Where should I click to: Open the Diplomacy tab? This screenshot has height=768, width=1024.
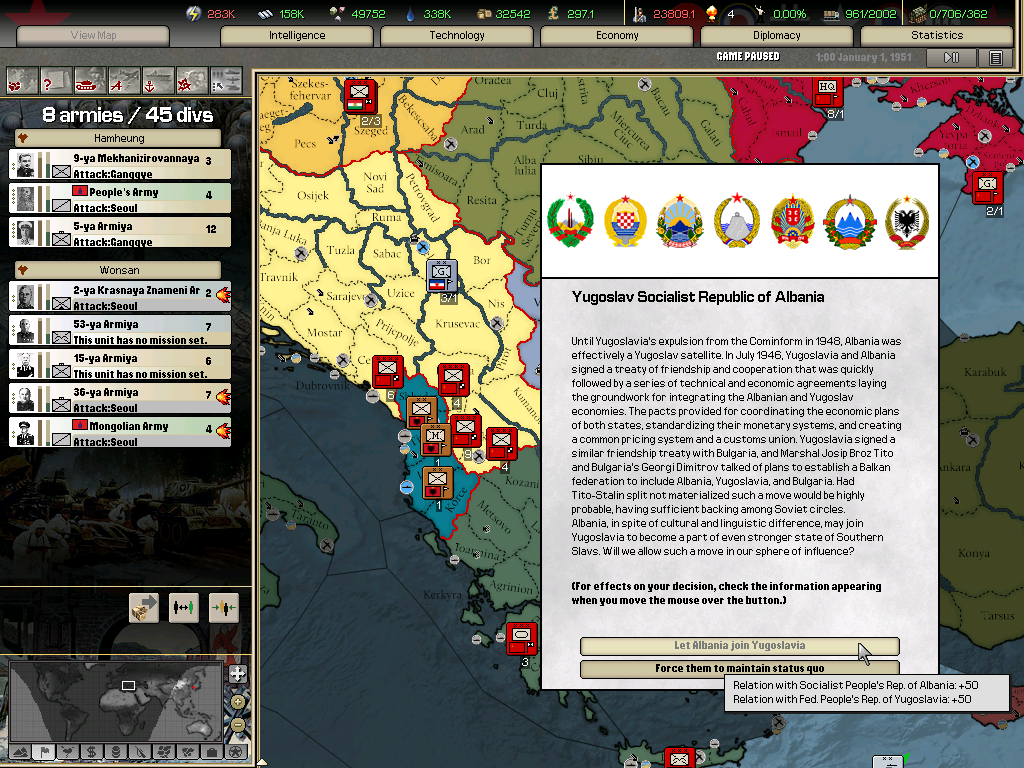(777, 35)
